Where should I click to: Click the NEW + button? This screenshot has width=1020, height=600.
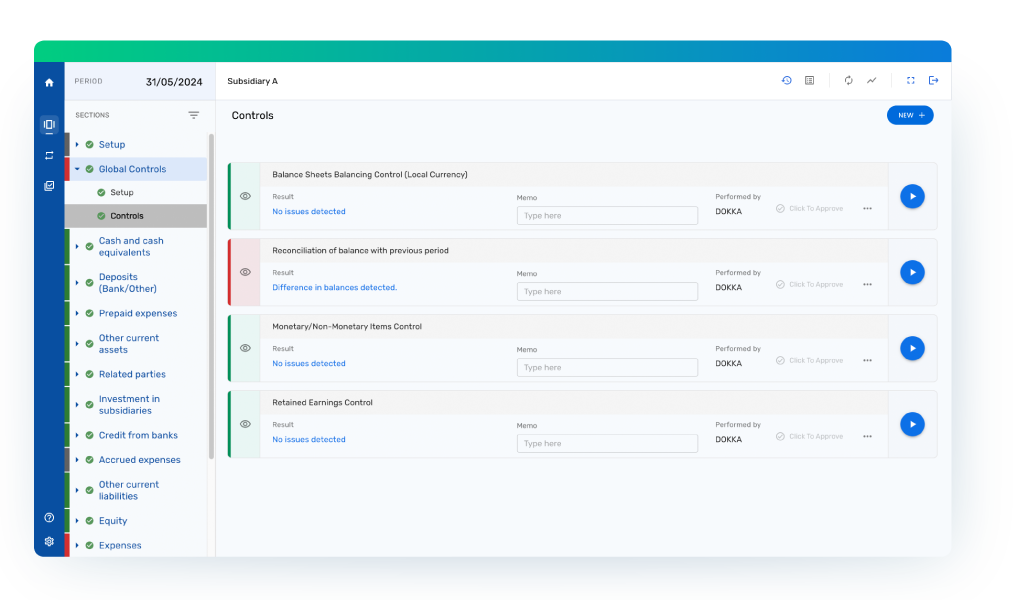point(909,115)
